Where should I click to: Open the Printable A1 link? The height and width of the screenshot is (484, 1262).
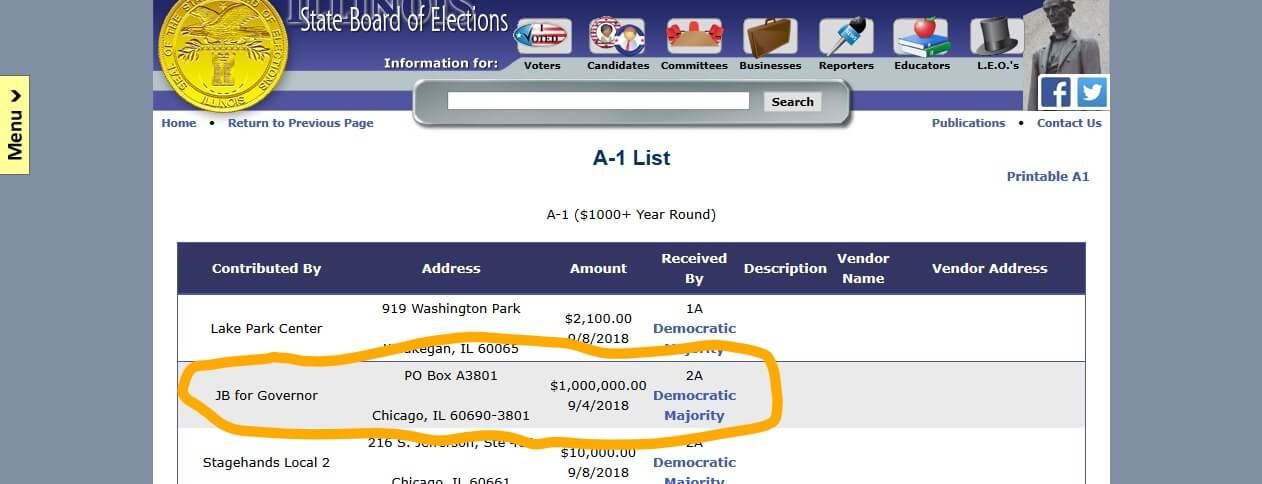[x=1047, y=176]
